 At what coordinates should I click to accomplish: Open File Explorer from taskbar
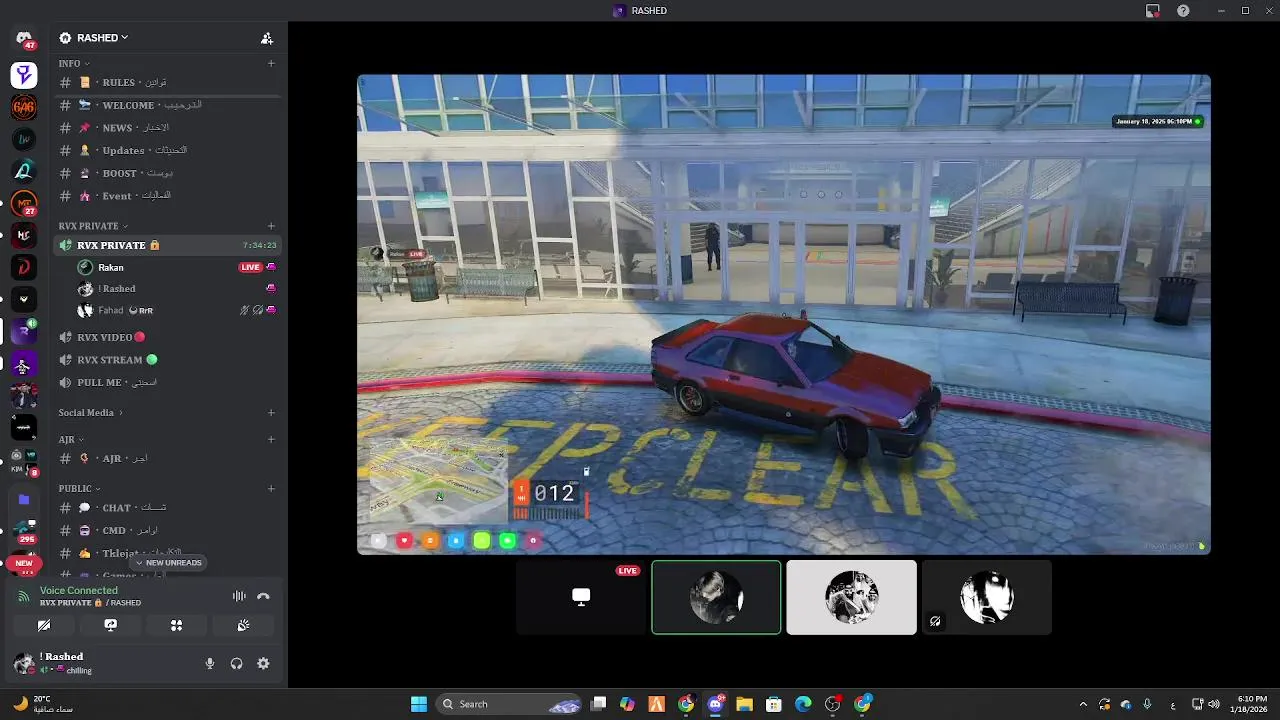[744, 704]
